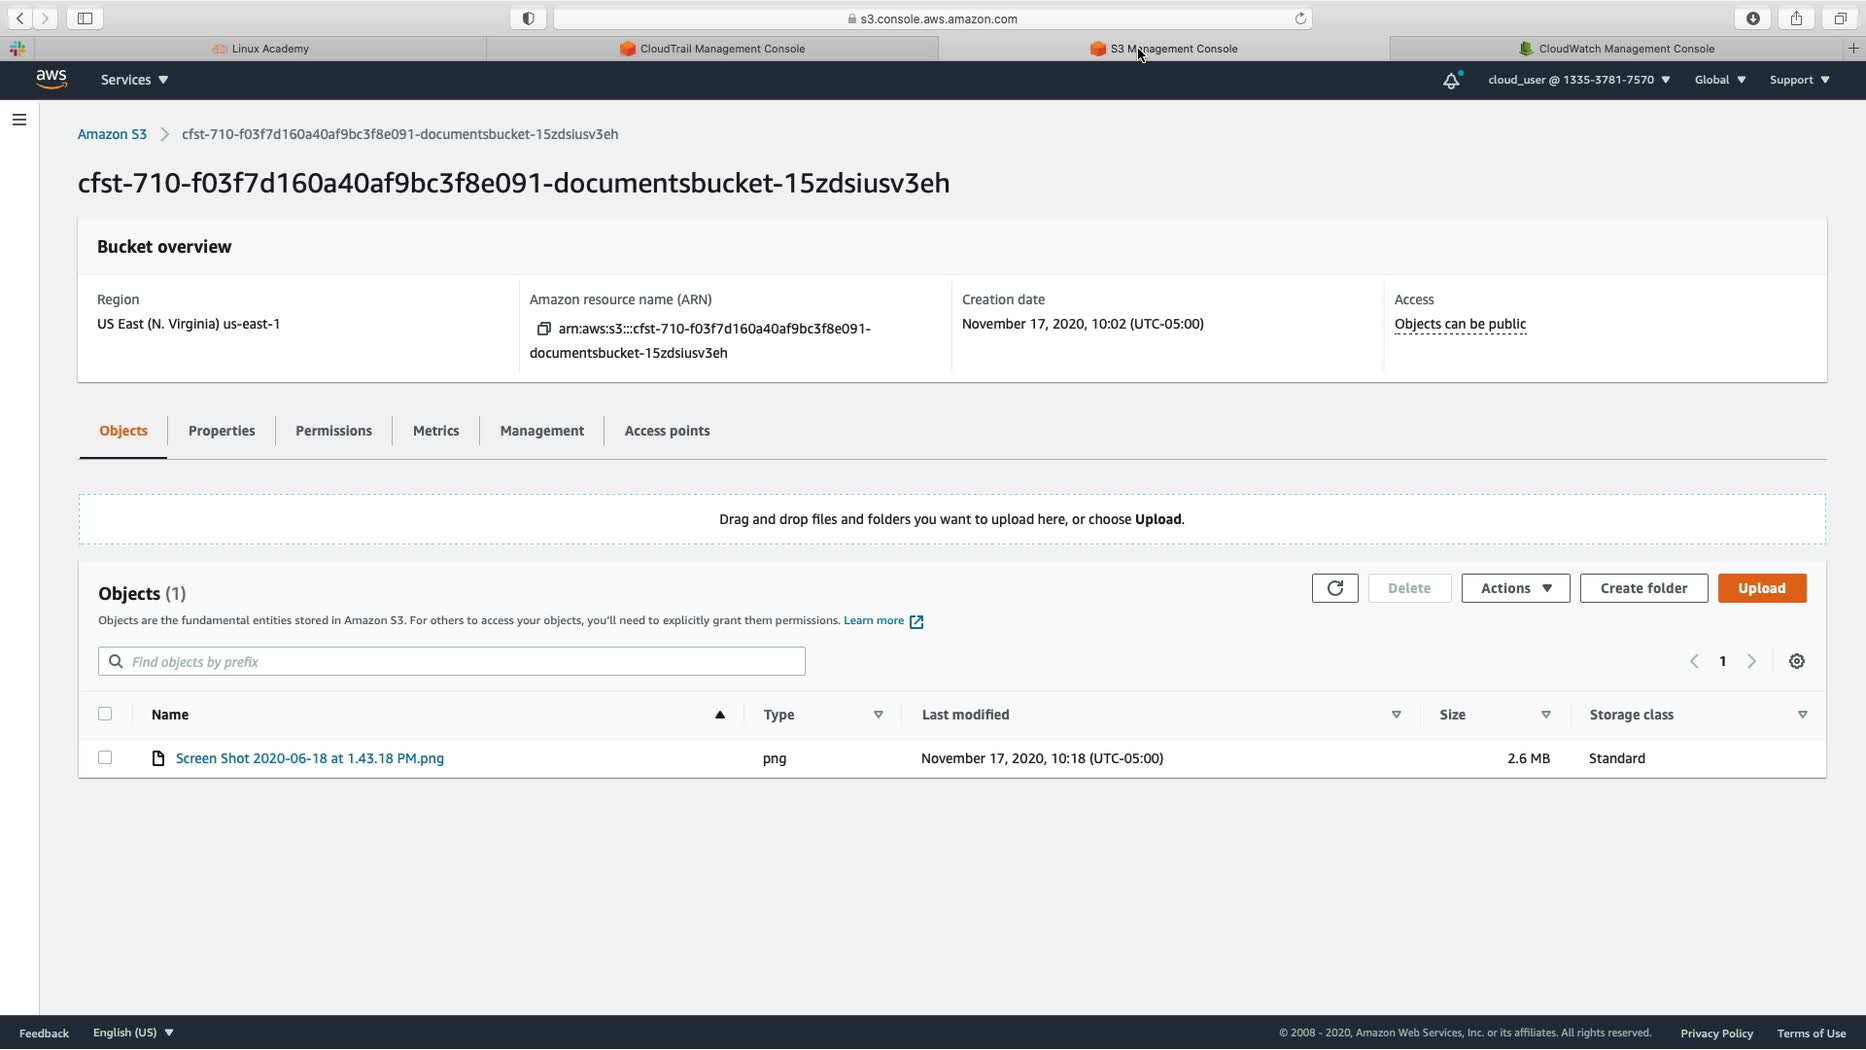The width and height of the screenshot is (1866, 1050).
Task: Click the bucket creation date value
Action: pyautogui.click(x=1083, y=324)
